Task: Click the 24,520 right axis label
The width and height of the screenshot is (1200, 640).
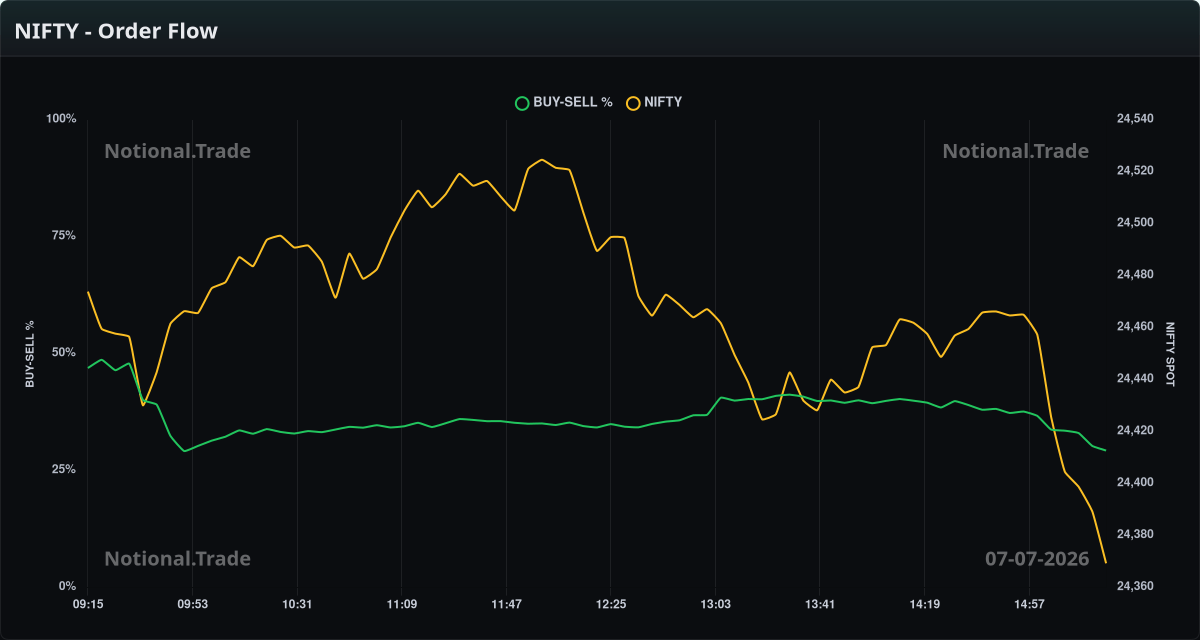Action: coord(1134,171)
